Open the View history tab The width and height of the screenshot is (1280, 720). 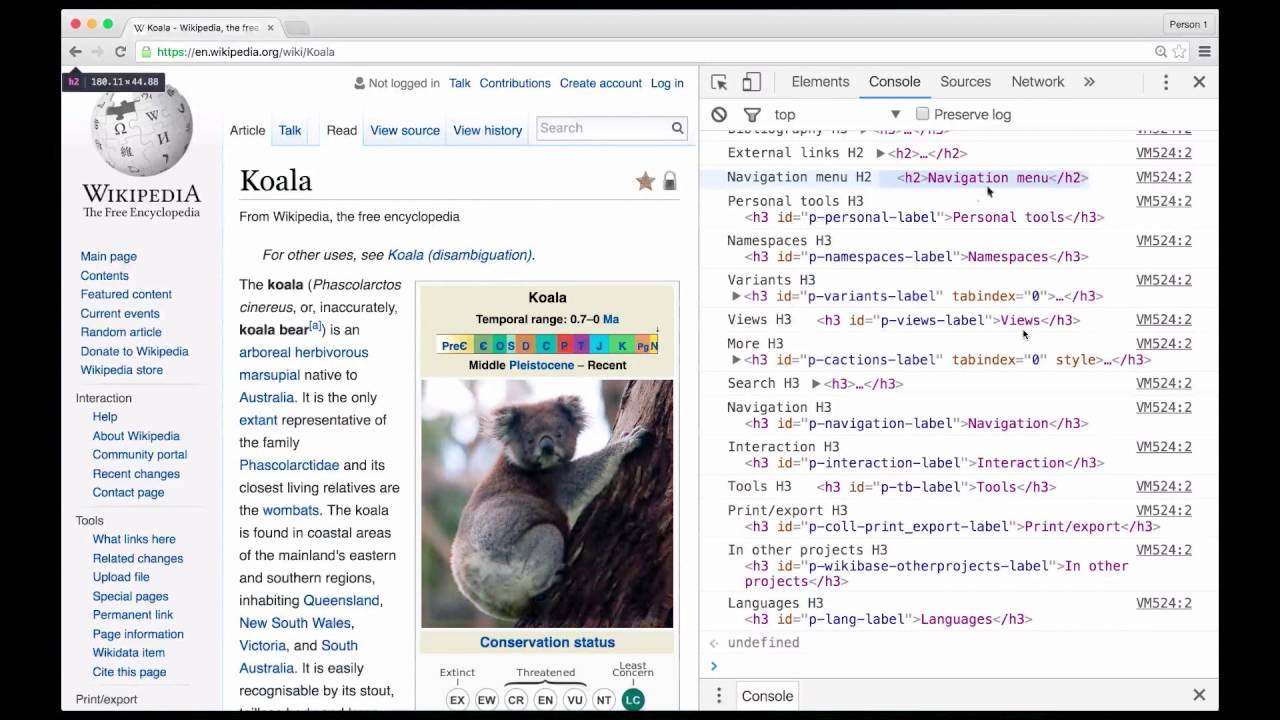click(x=487, y=130)
